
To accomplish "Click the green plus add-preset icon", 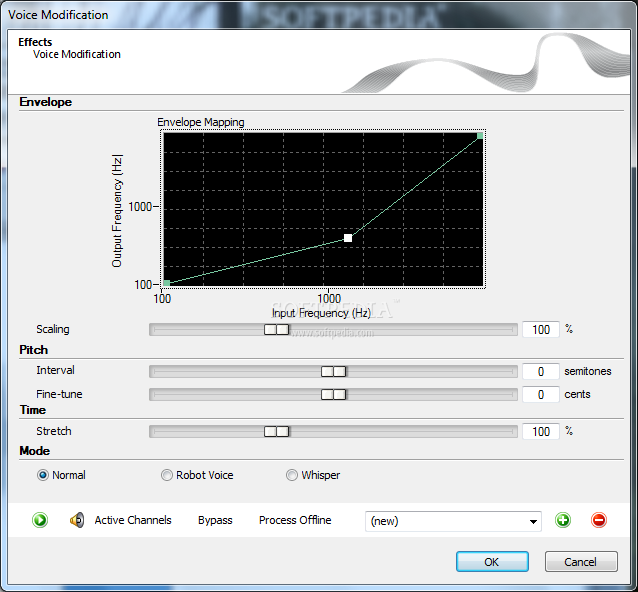I will (563, 520).
